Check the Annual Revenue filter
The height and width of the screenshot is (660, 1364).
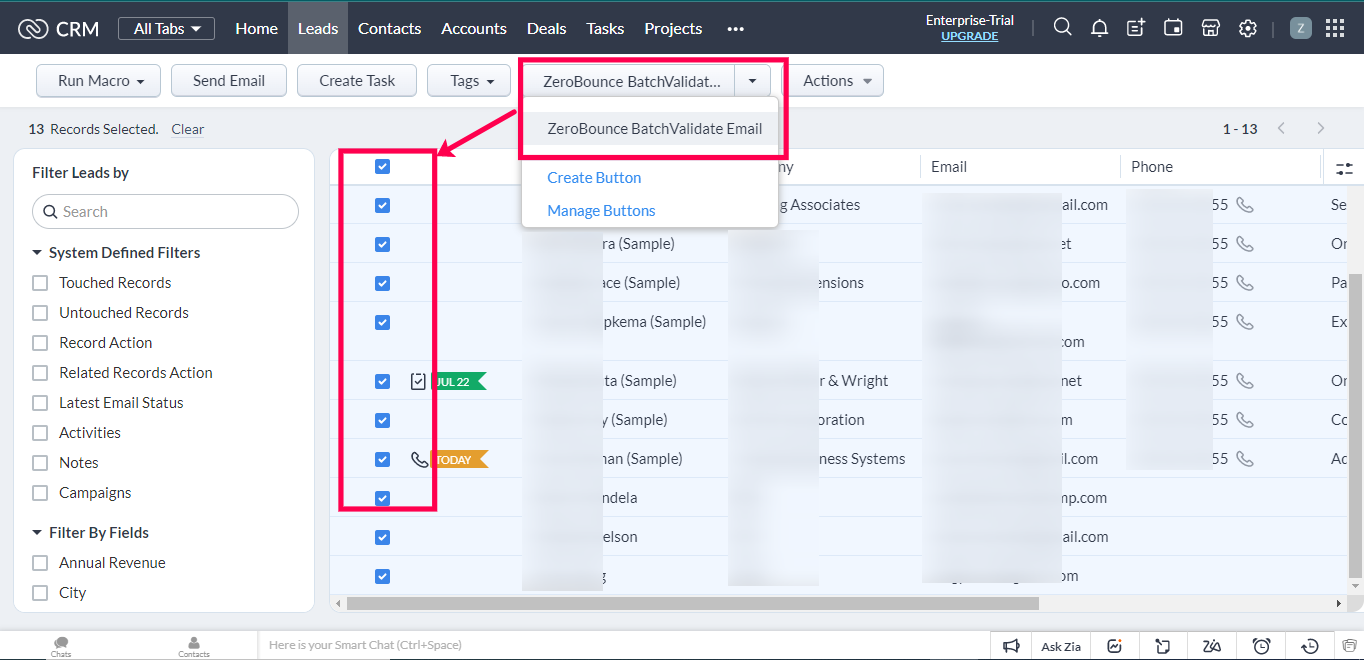(40, 563)
